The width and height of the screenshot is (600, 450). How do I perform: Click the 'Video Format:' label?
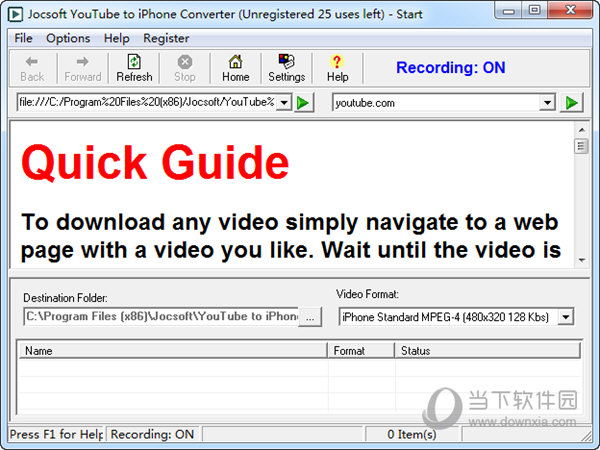click(367, 294)
